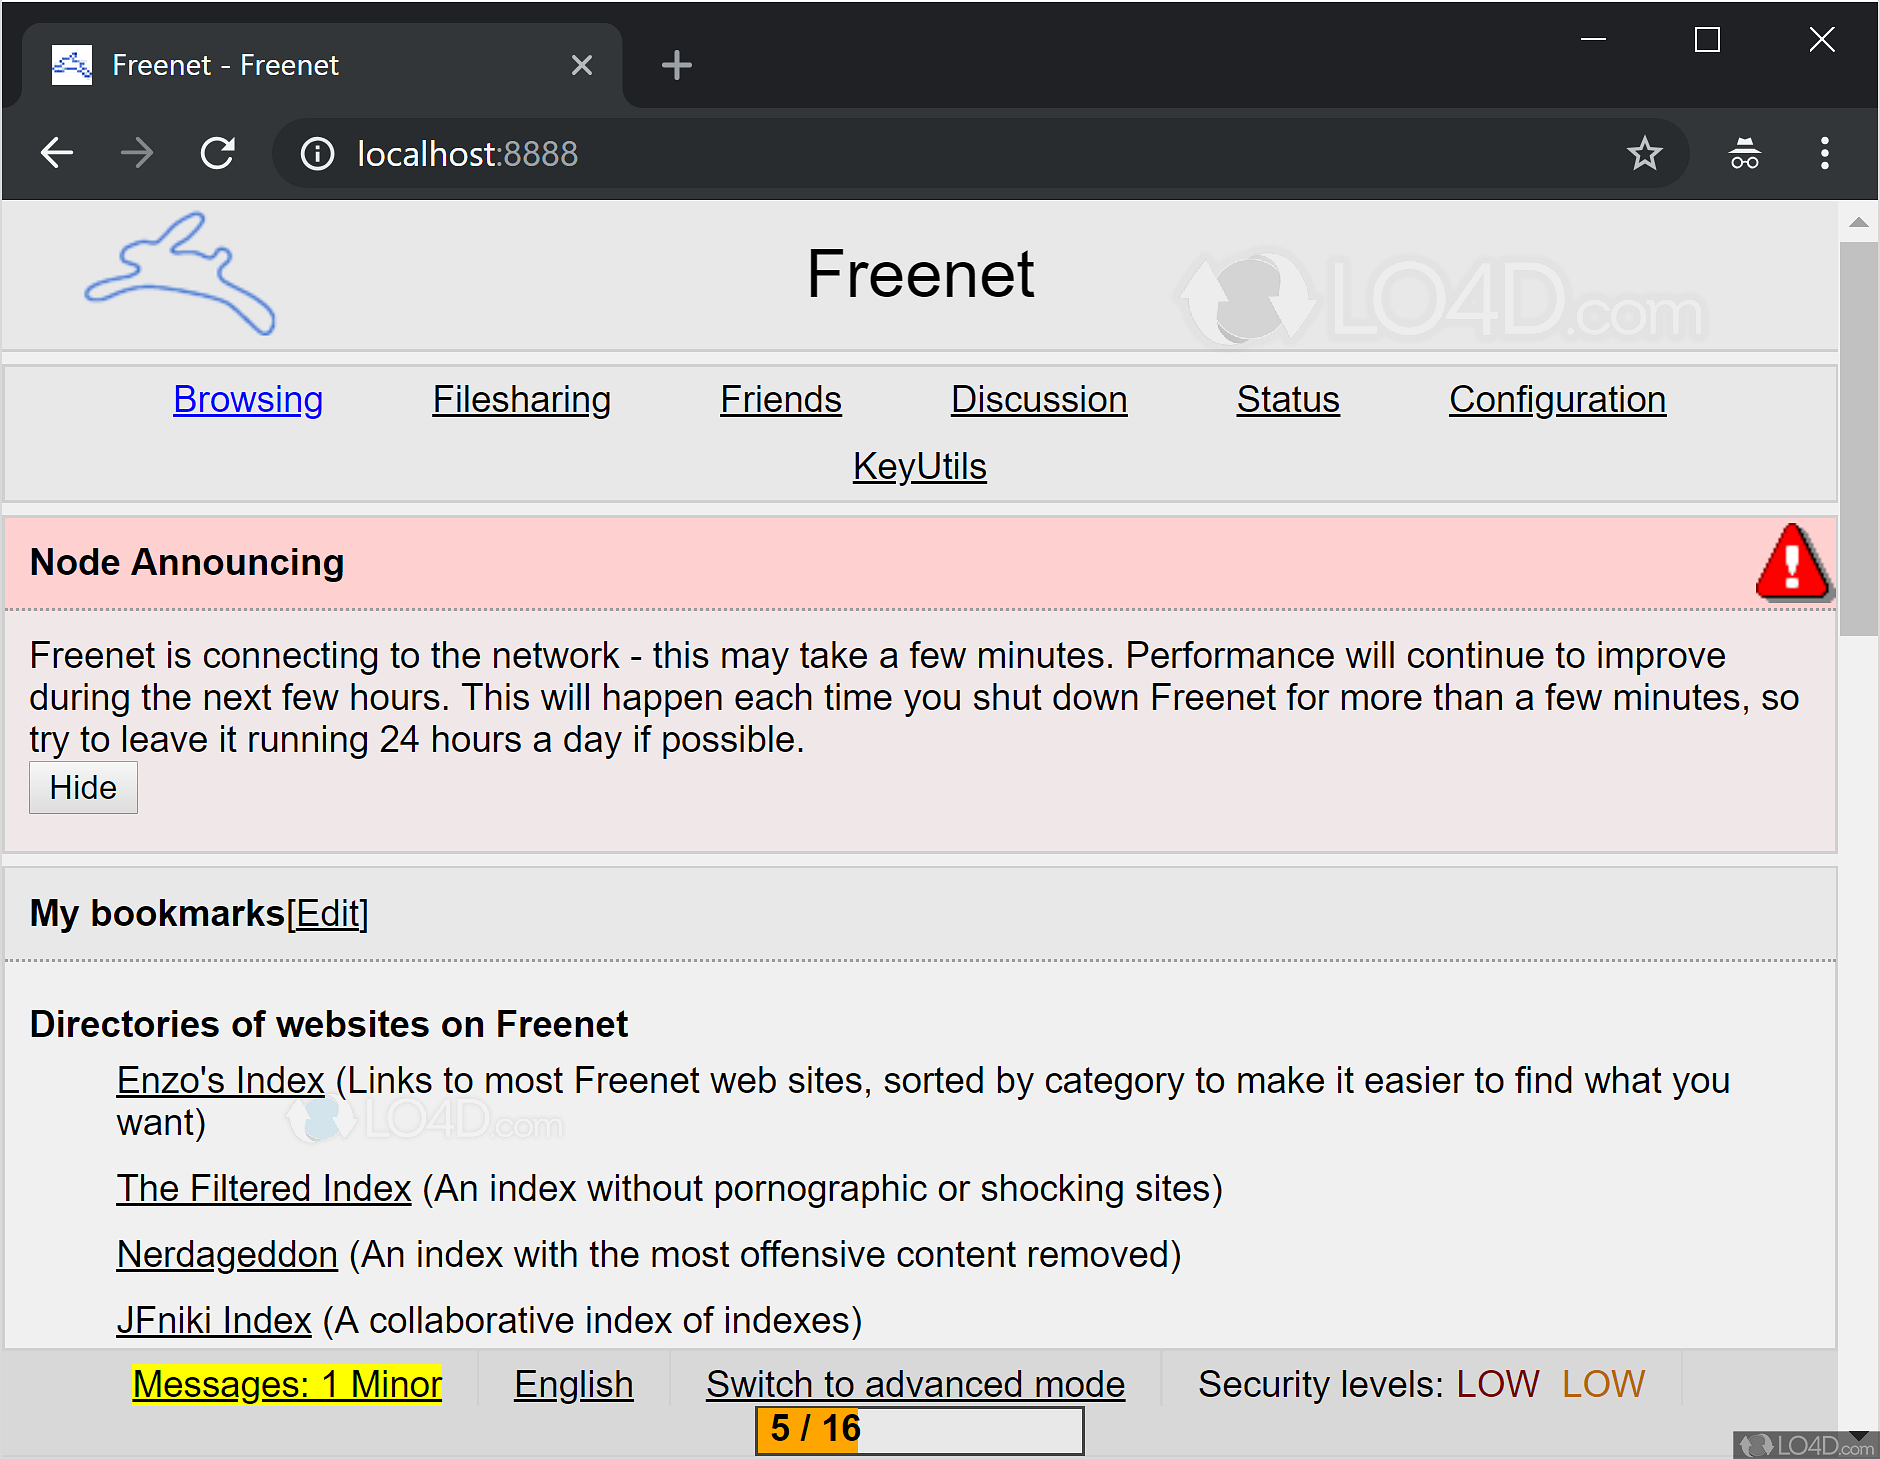Close the Freenet browser tab

point(581,65)
